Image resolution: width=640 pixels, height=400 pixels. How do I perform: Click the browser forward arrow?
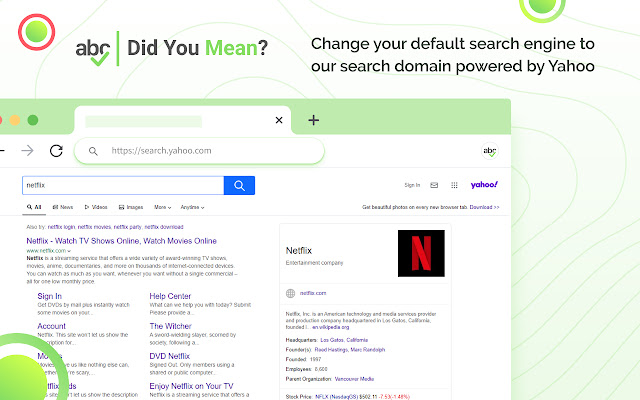(x=28, y=151)
